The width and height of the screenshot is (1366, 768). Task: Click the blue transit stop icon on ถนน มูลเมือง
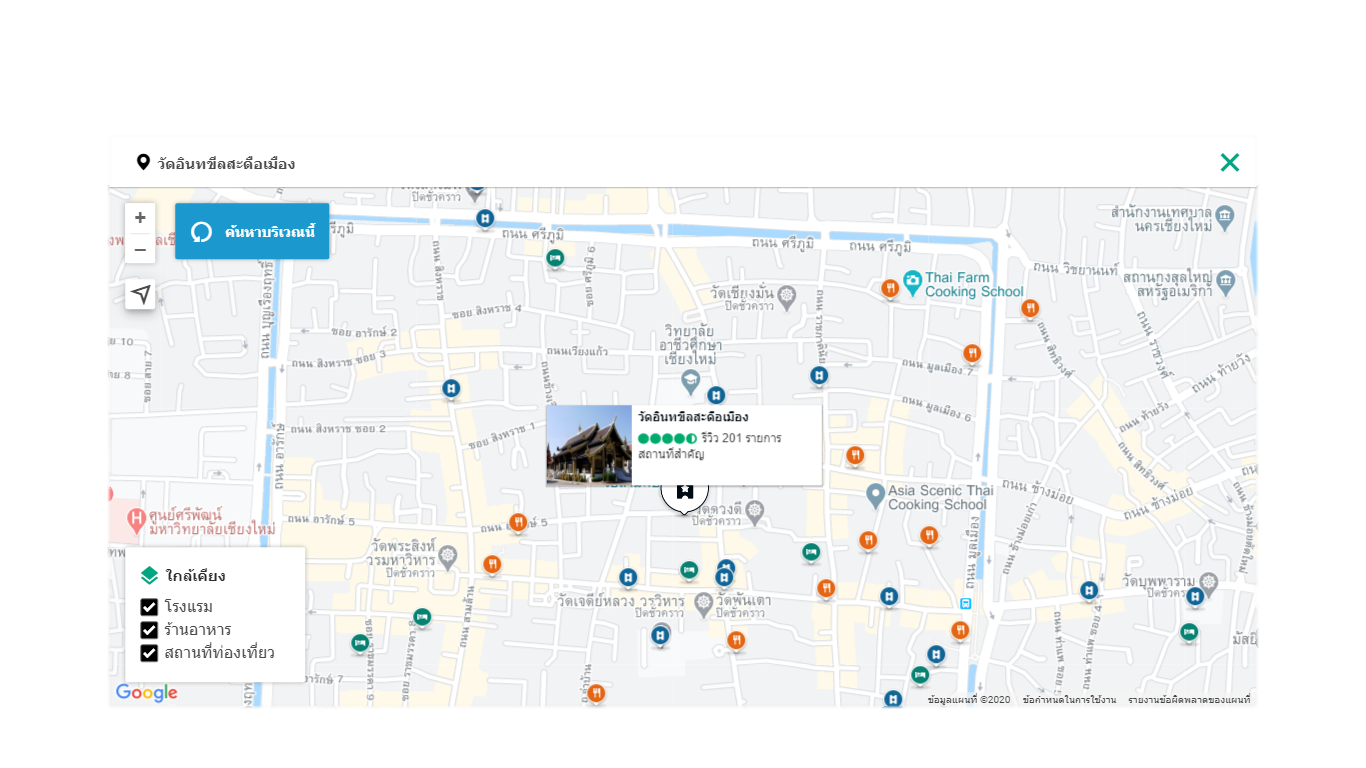[965, 603]
